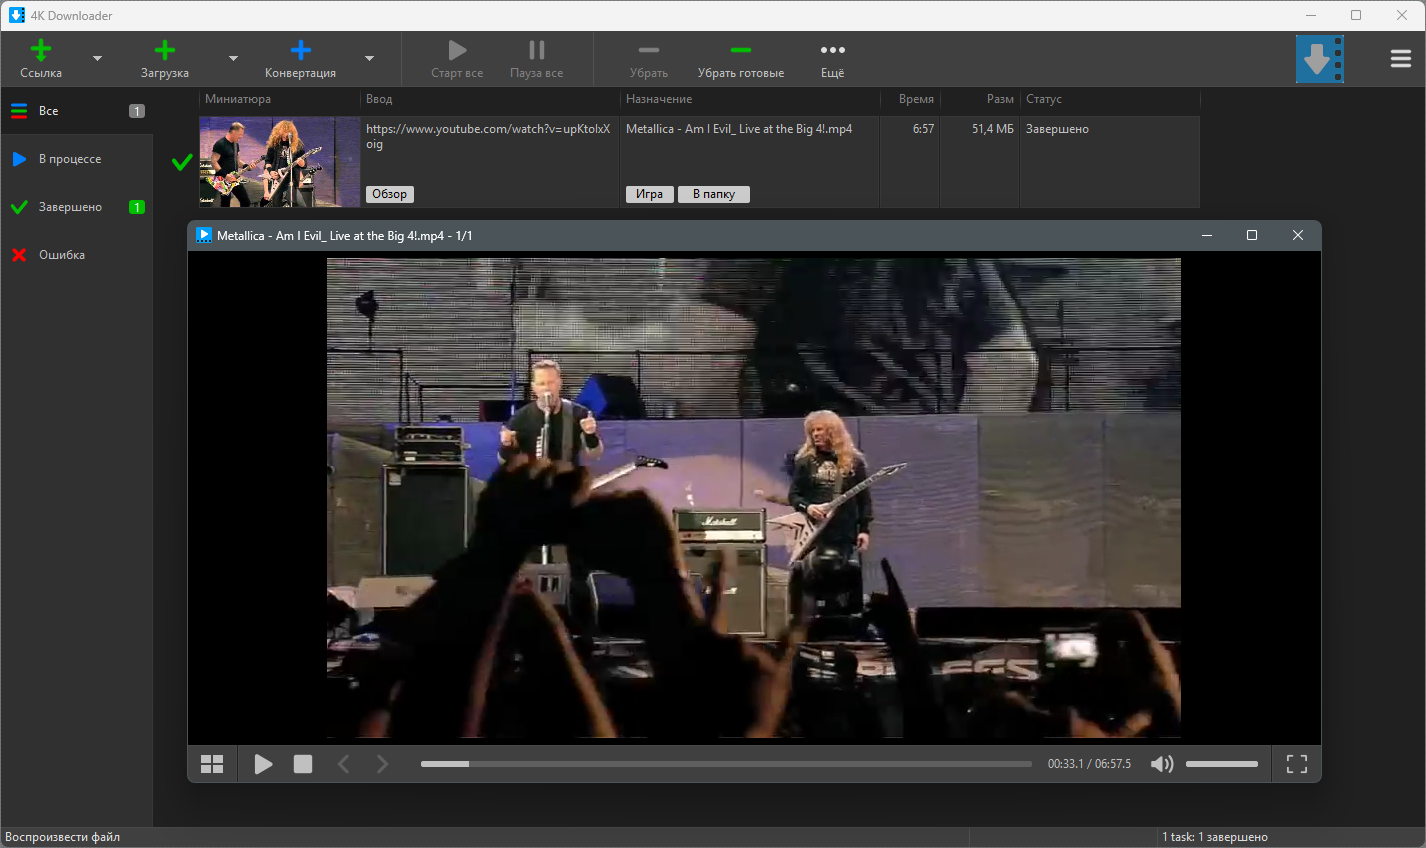Click the status bar task summary text

tap(1215, 837)
